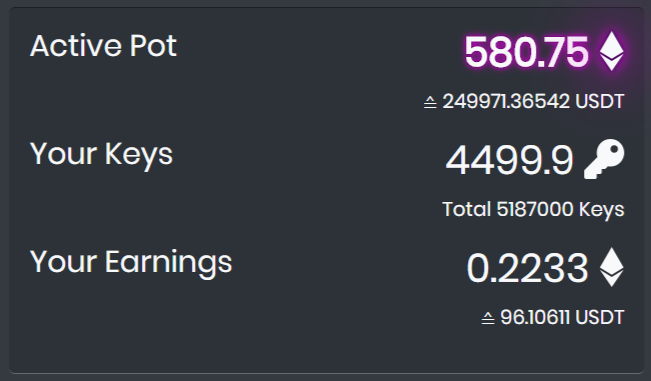This screenshot has height=381, width=651.
Task: Click the glowing Ethereum icon beside 580.75
Action: (612, 51)
